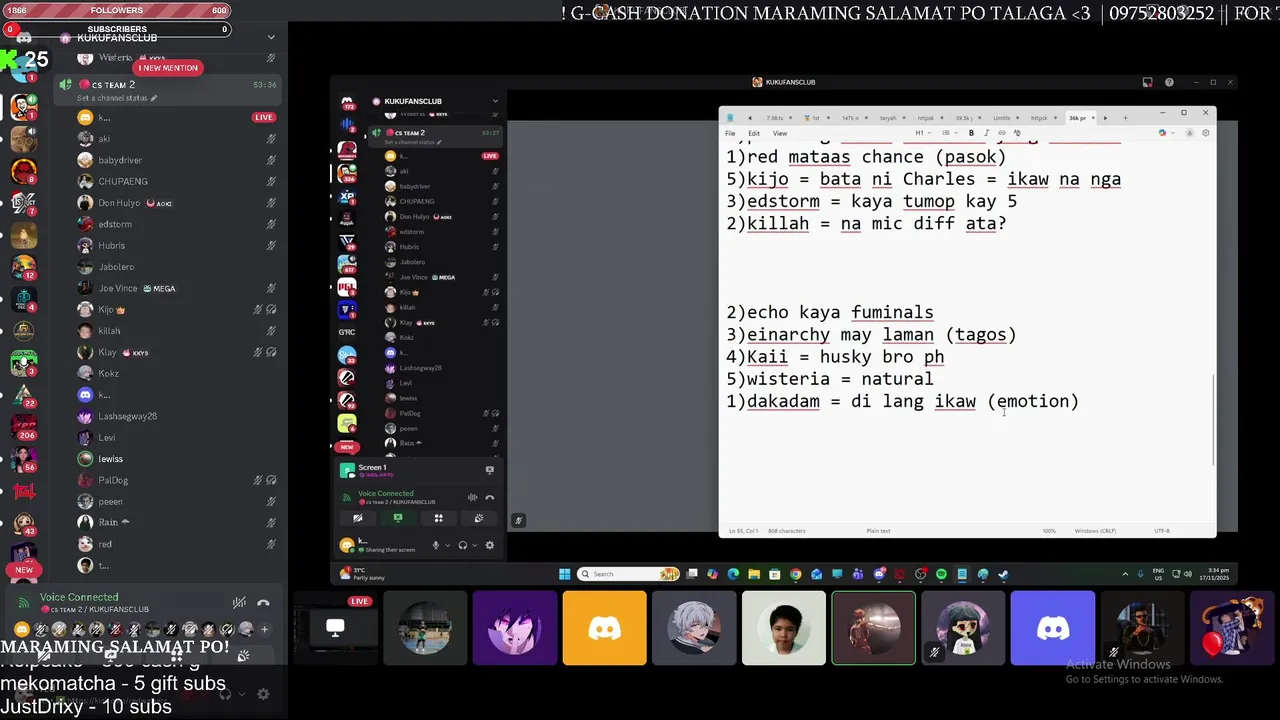Select the blurple Discord avatar tile
This screenshot has height=720, width=1280.
(1052, 628)
